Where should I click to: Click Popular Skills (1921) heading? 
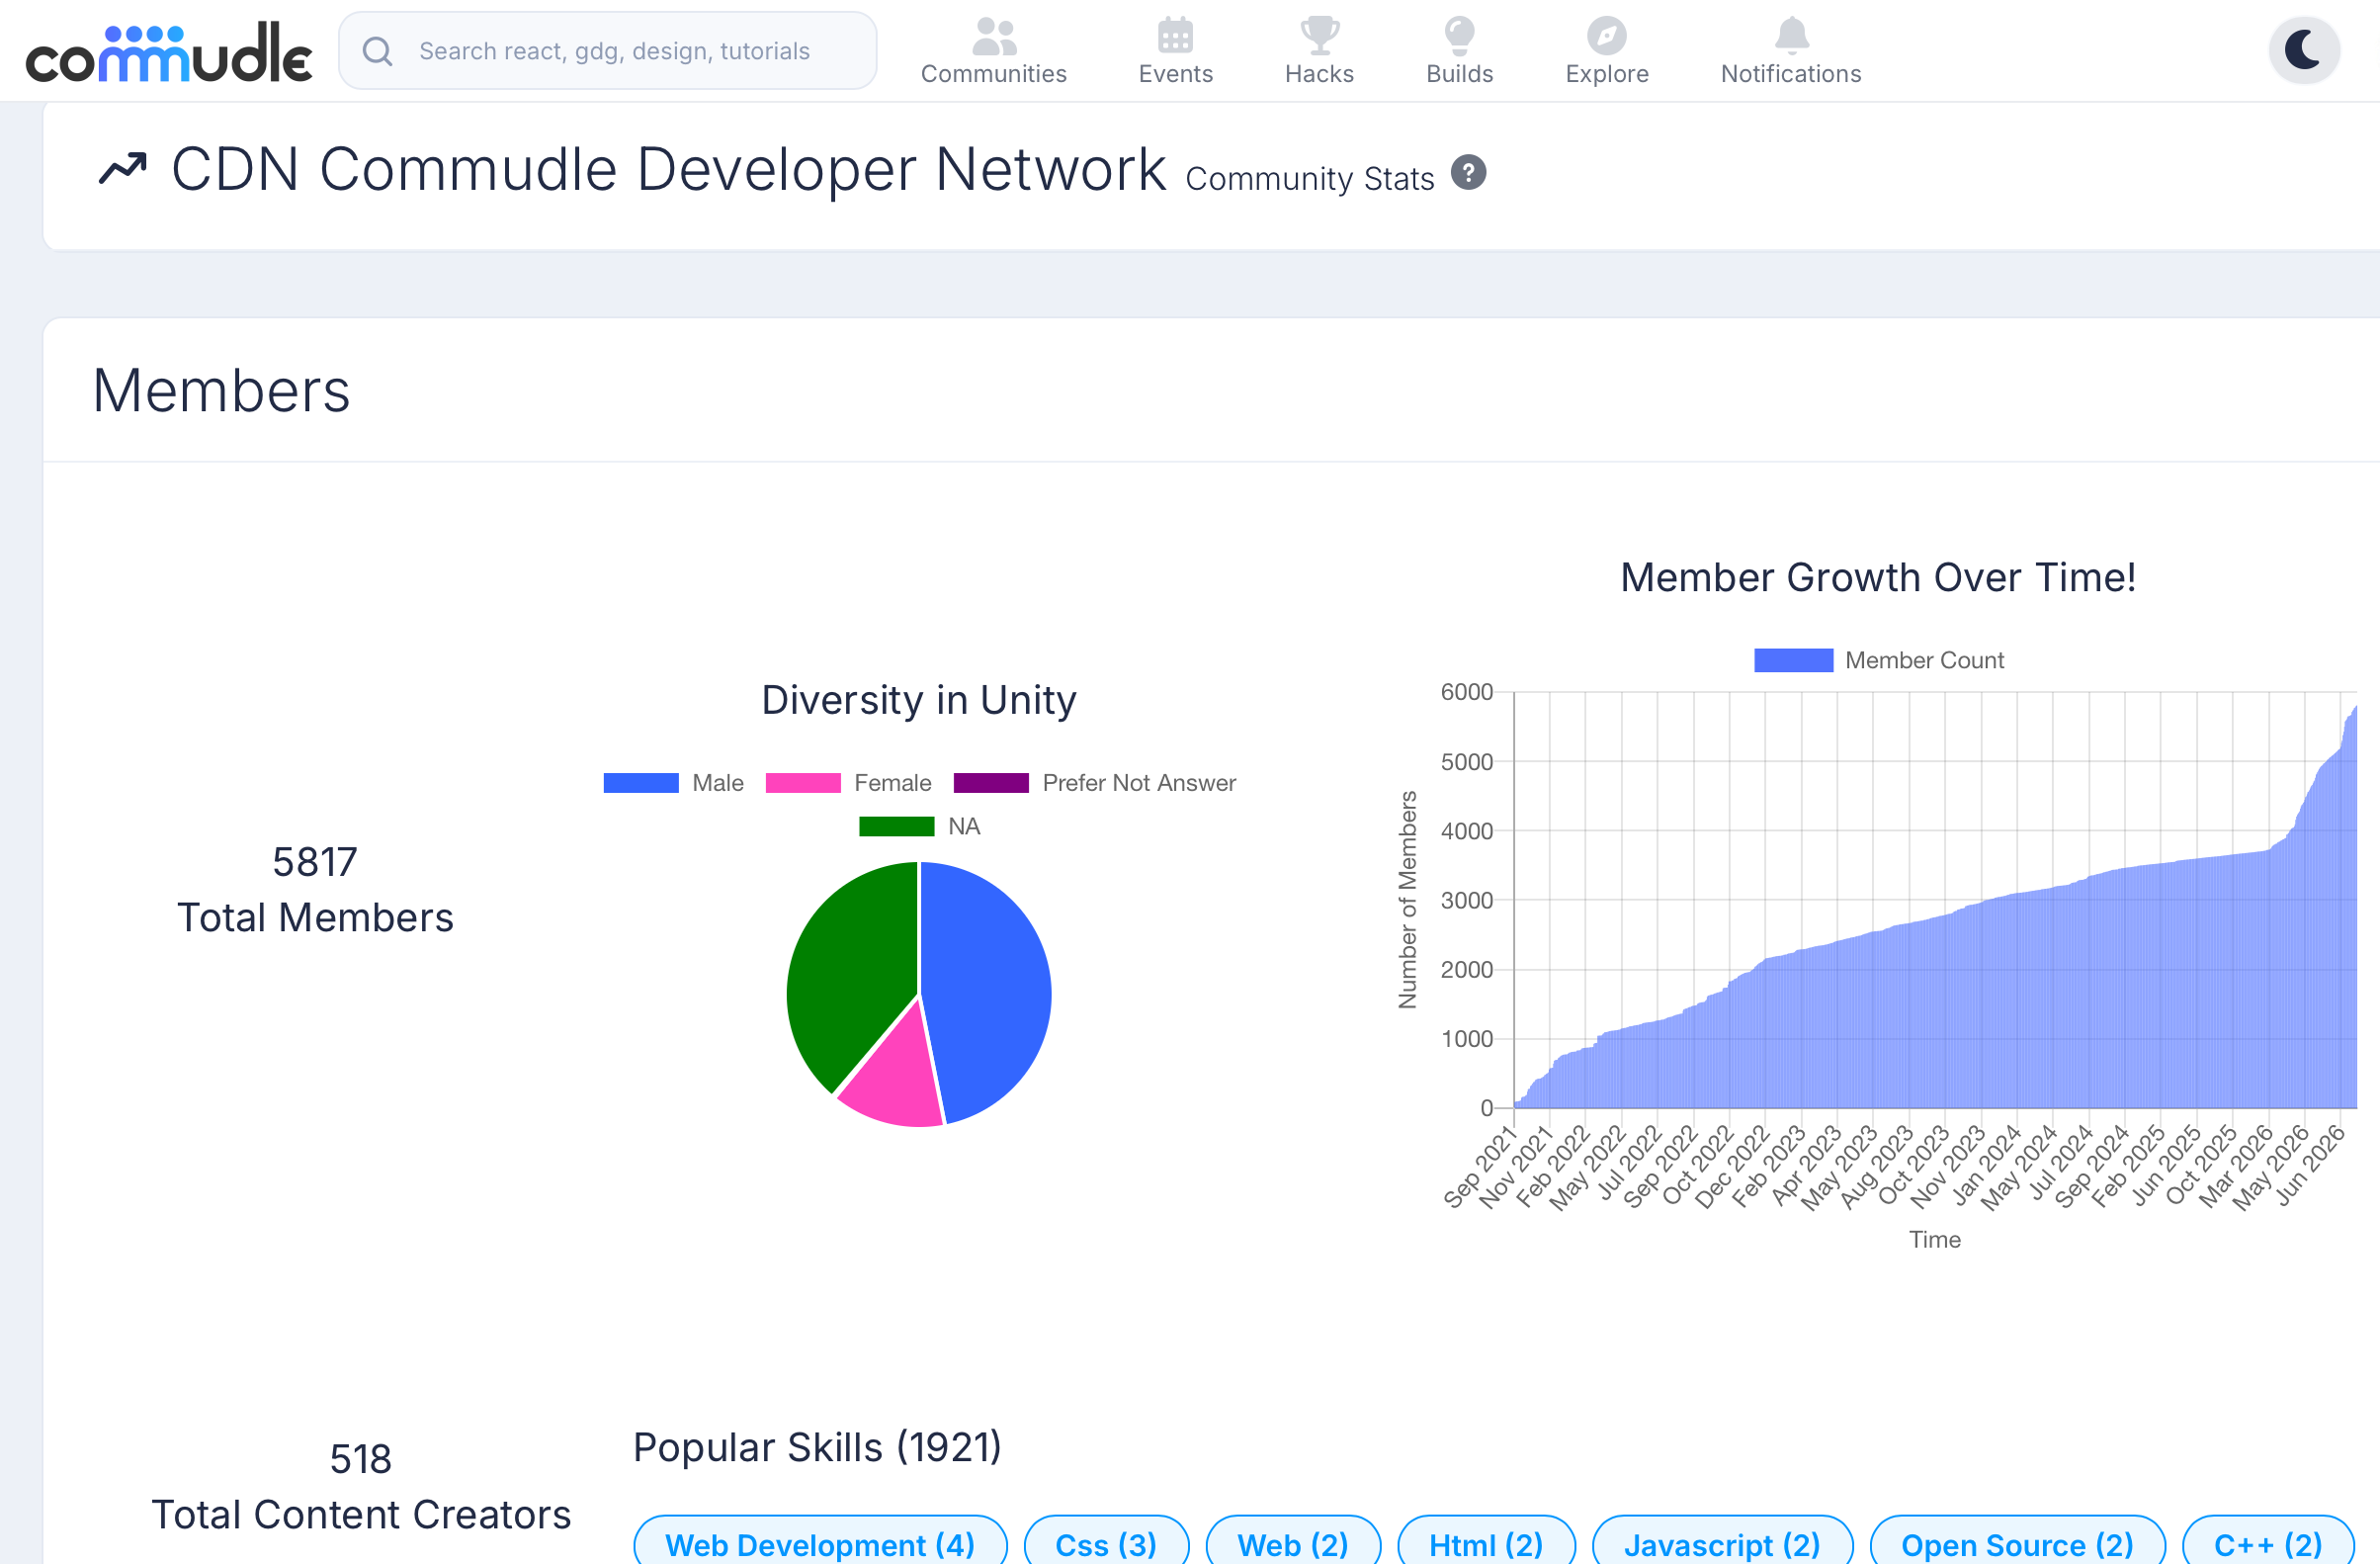[x=817, y=1447]
